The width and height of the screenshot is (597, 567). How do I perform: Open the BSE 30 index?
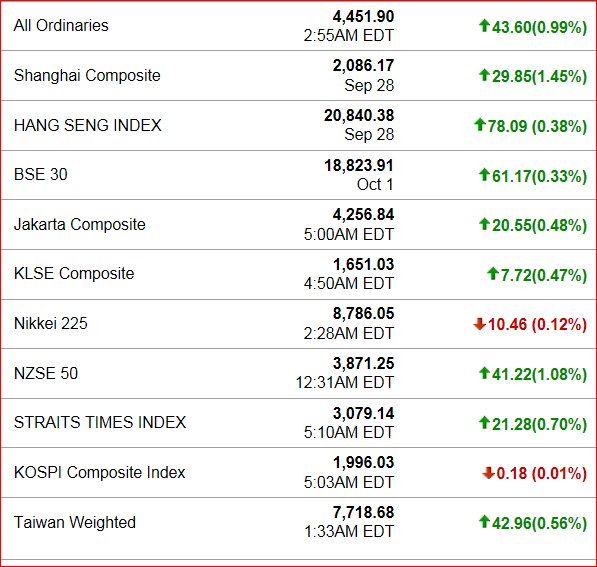[x=40, y=174]
